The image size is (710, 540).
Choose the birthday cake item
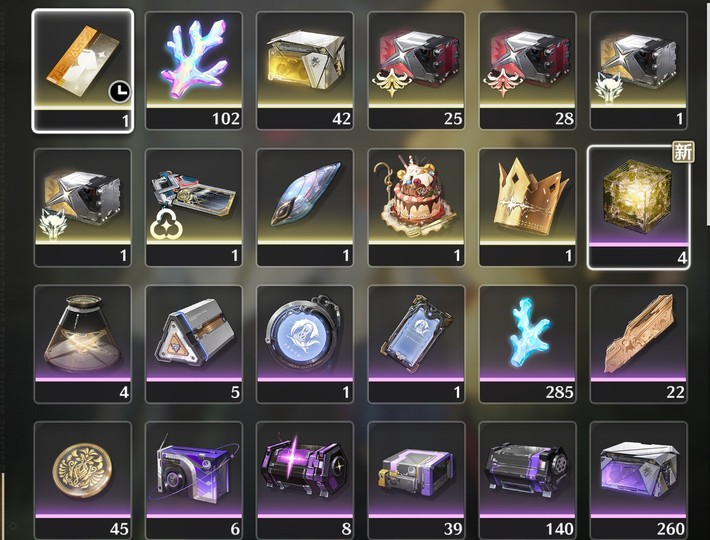[x=416, y=208]
